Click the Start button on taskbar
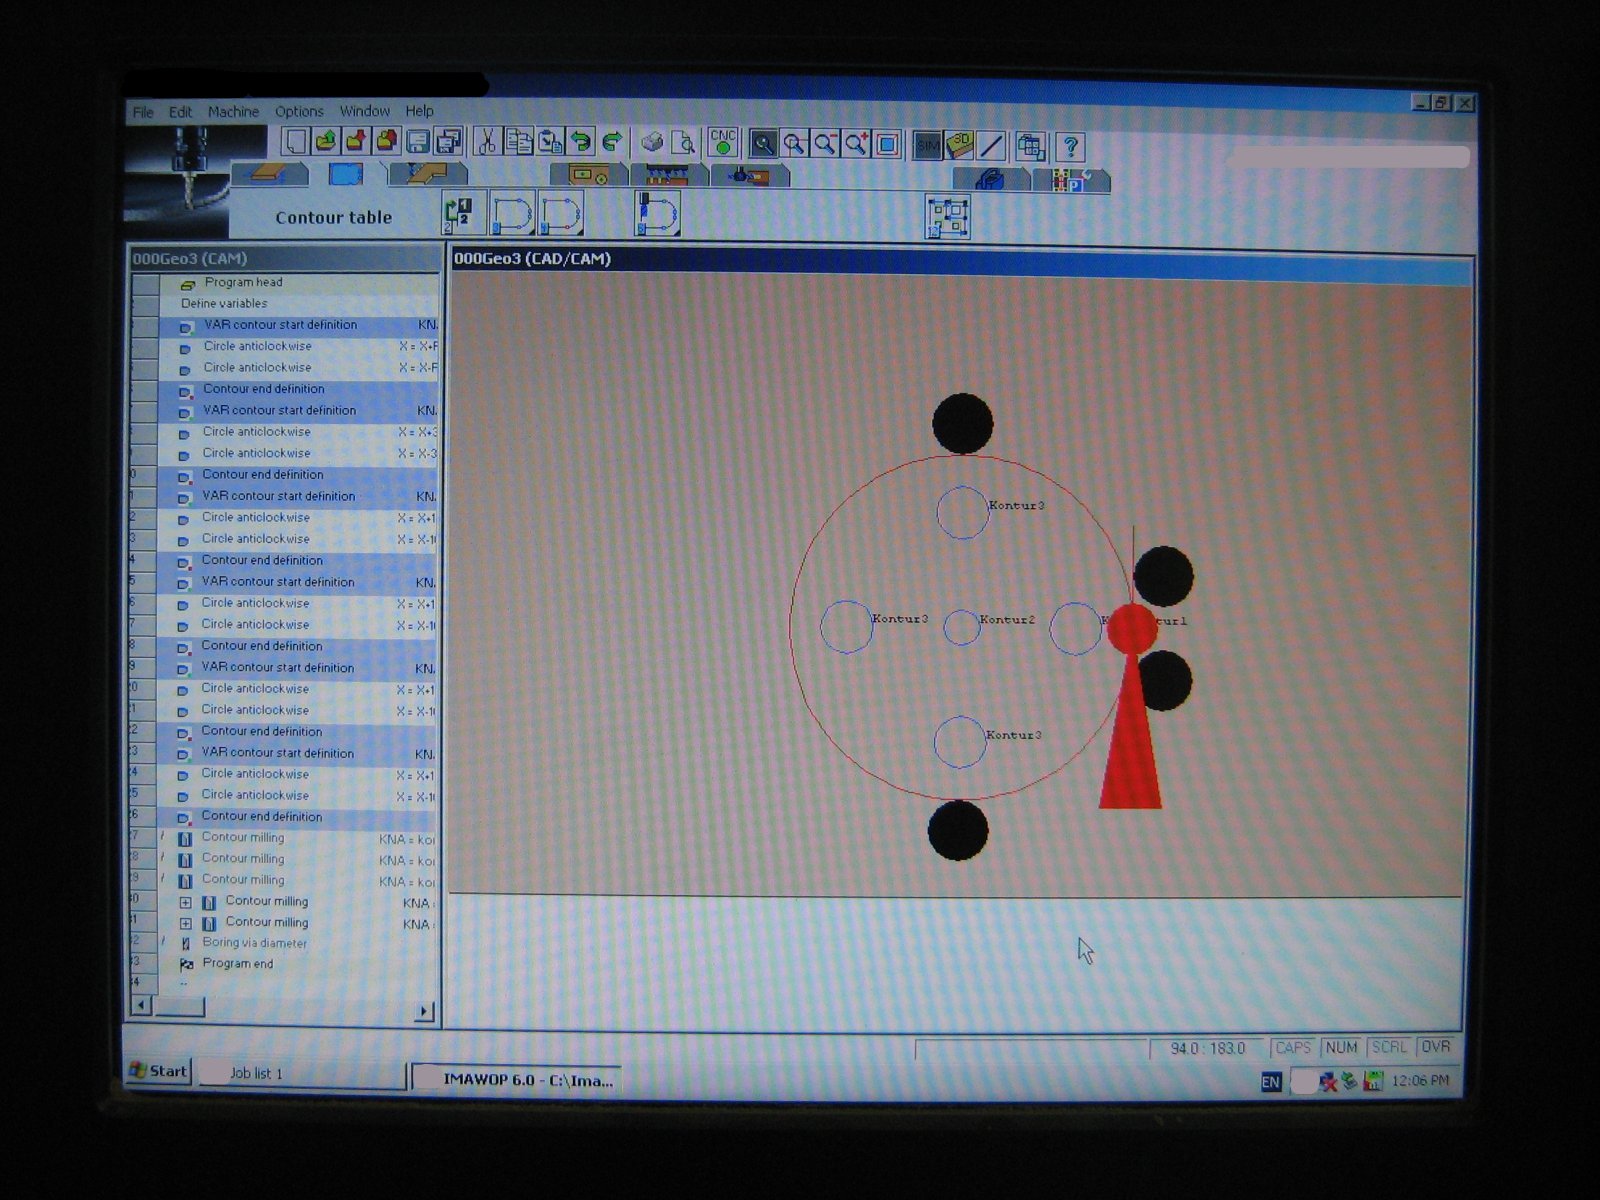Viewport: 1600px width, 1200px height. 158,1071
